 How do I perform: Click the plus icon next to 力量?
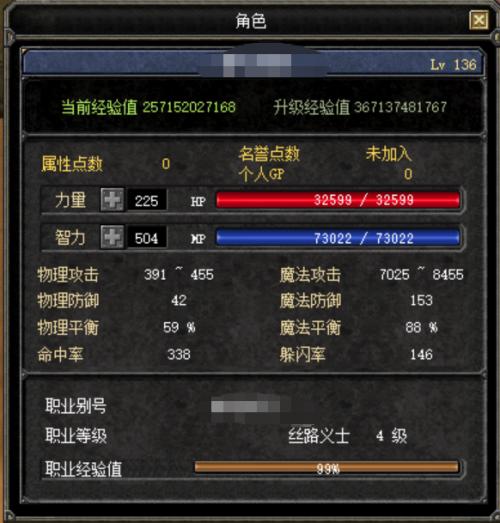(112, 200)
